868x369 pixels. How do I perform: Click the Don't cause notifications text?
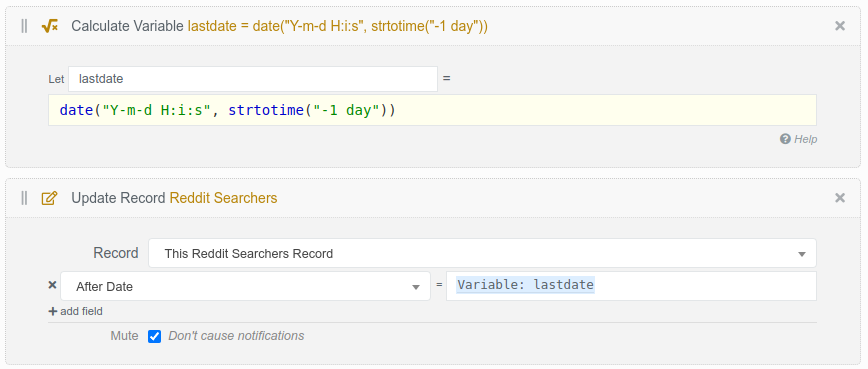click(x=236, y=336)
